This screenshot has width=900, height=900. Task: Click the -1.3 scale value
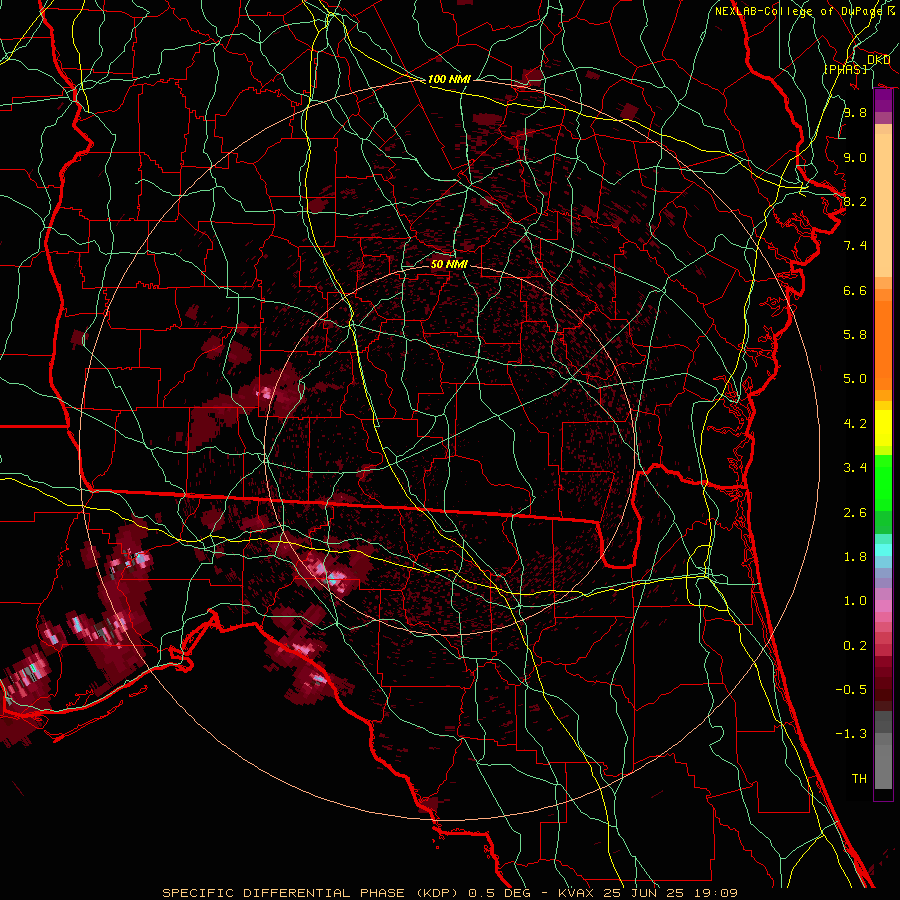tap(851, 734)
